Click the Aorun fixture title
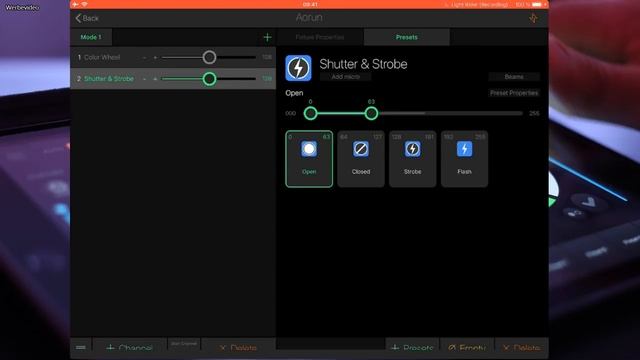This screenshot has width=640, height=360. 309,18
